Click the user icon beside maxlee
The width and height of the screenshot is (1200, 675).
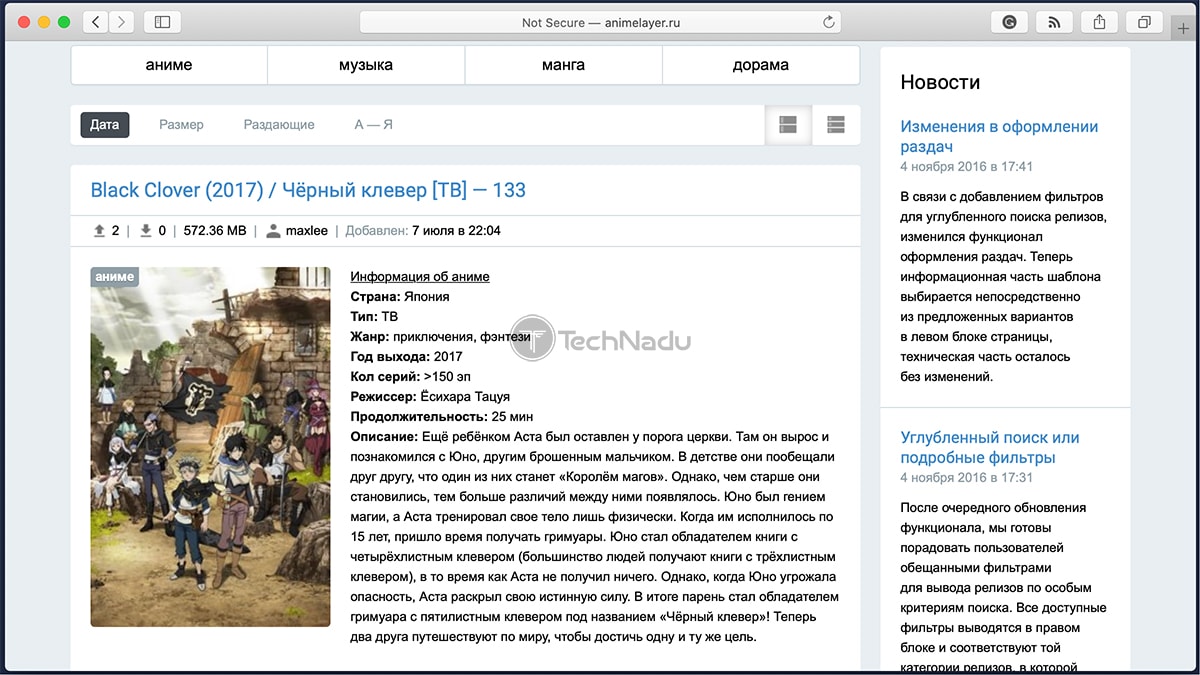point(273,231)
